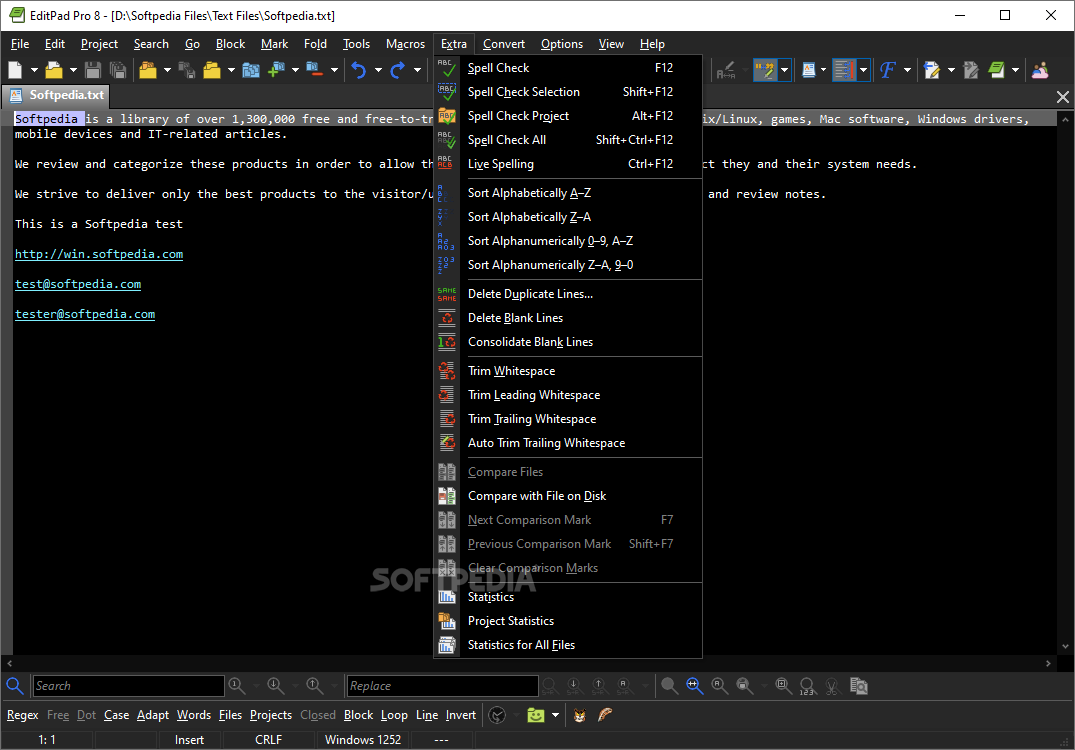Image resolution: width=1075 pixels, height=750 pixels.
Task: Click the blue project files icon
Action: point(251,70)
